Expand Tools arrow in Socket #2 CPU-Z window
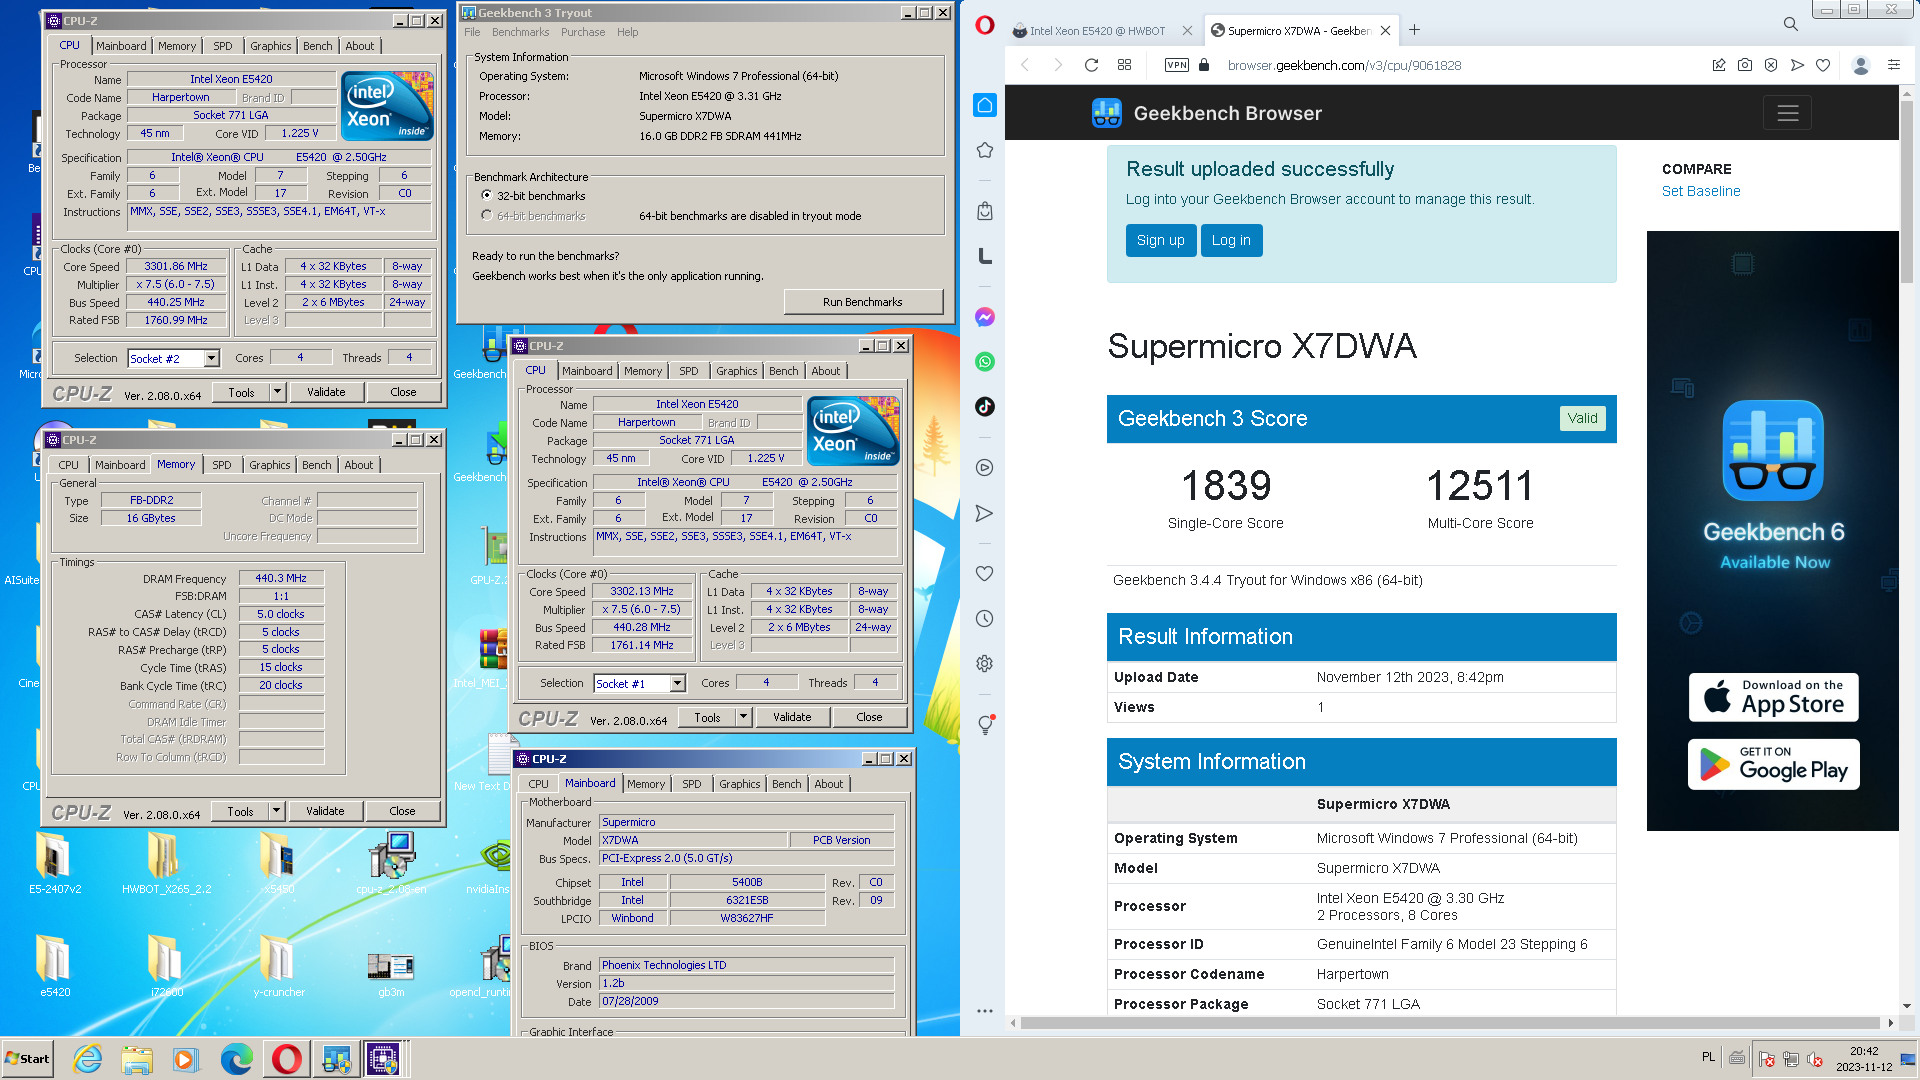Image resolution: width=1920 pixels, height=1080 pixels. [x=278, y=392]
